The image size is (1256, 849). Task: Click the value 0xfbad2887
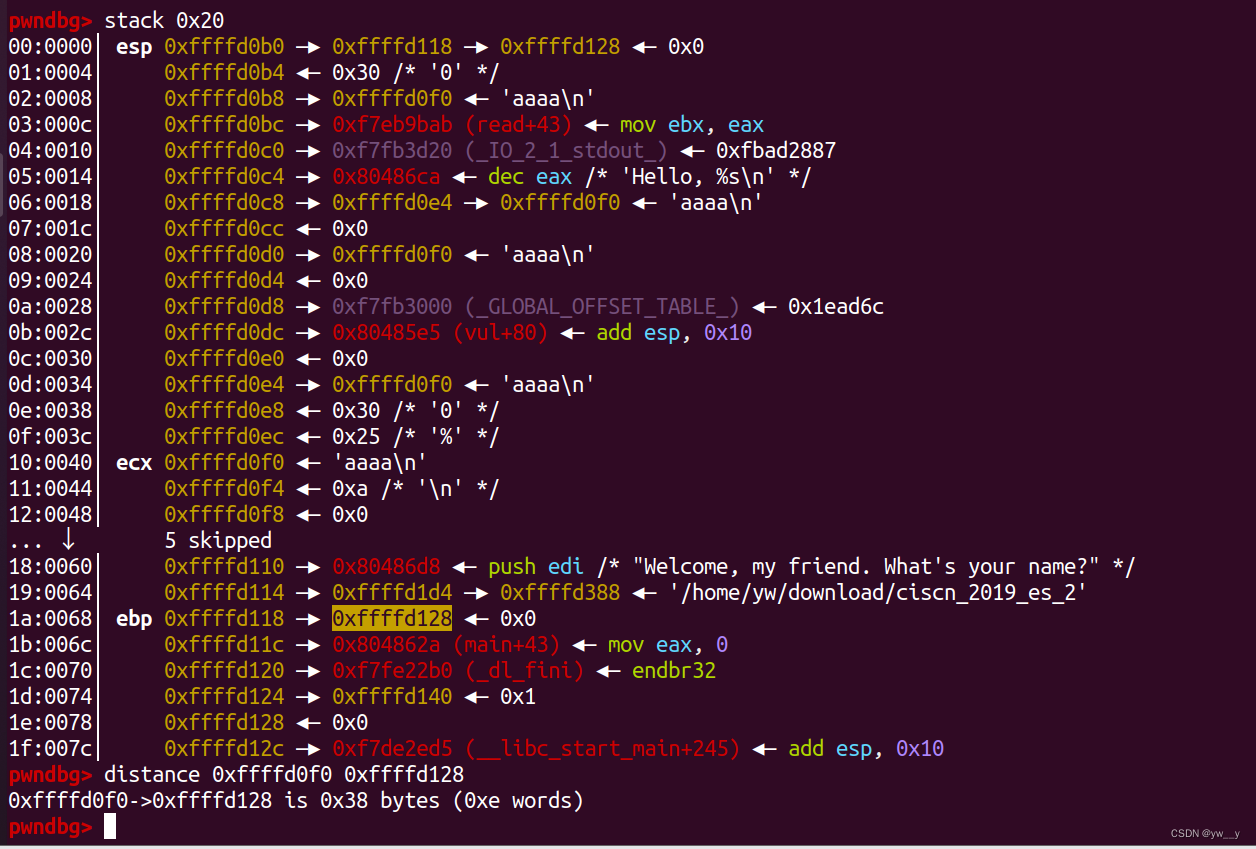[x=776, y=151]
